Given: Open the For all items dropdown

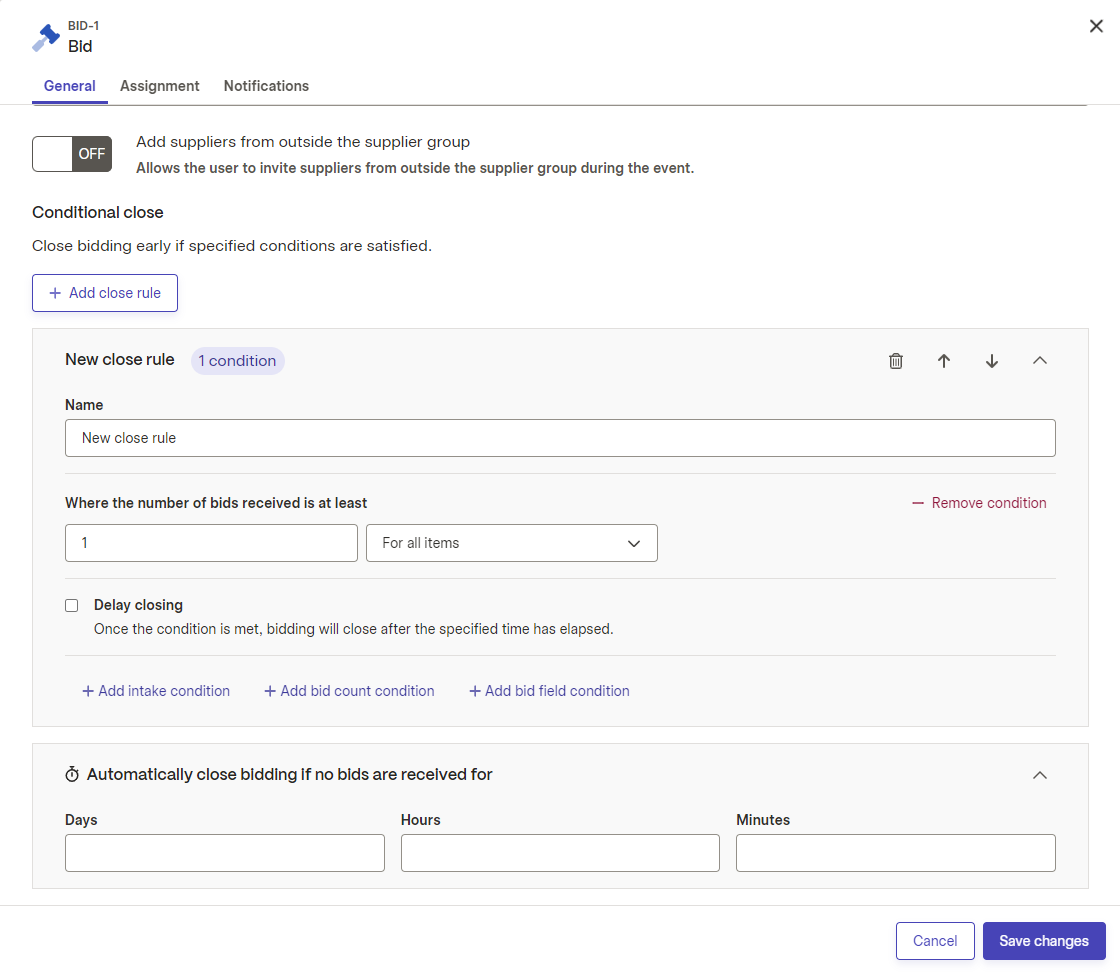Looking at the screenshot, I should (x=511, y=543).
